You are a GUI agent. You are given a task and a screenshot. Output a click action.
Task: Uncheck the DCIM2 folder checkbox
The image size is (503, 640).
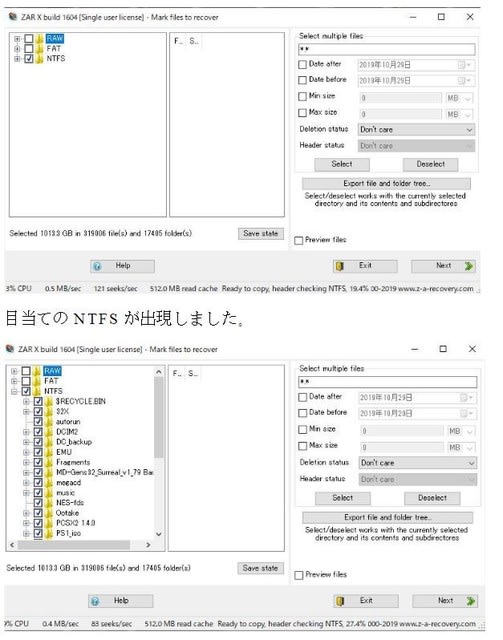coord(38,432)
